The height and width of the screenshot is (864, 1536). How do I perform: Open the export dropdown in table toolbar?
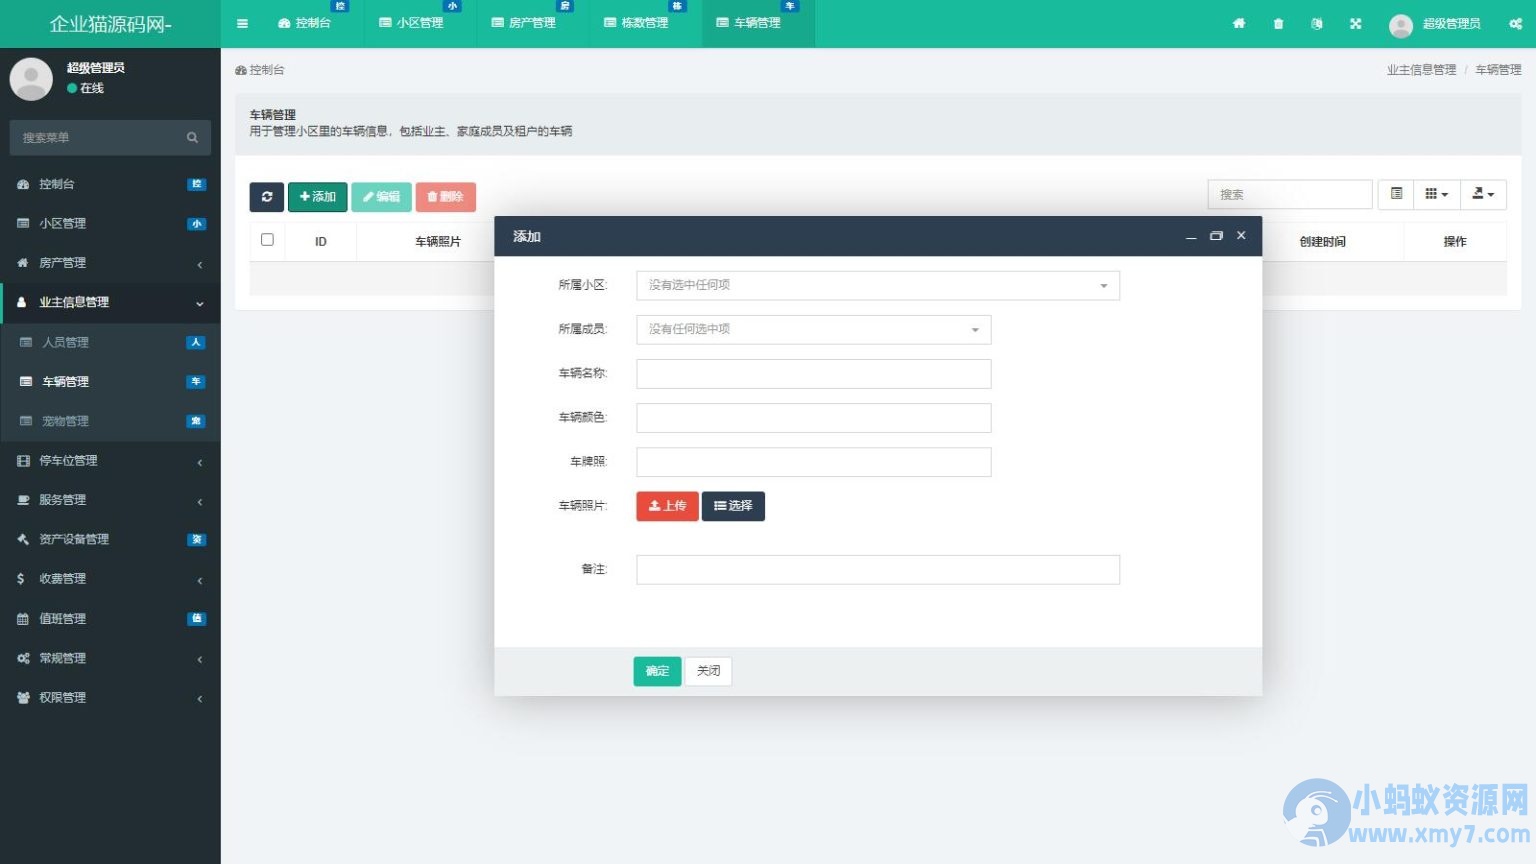1482,194
